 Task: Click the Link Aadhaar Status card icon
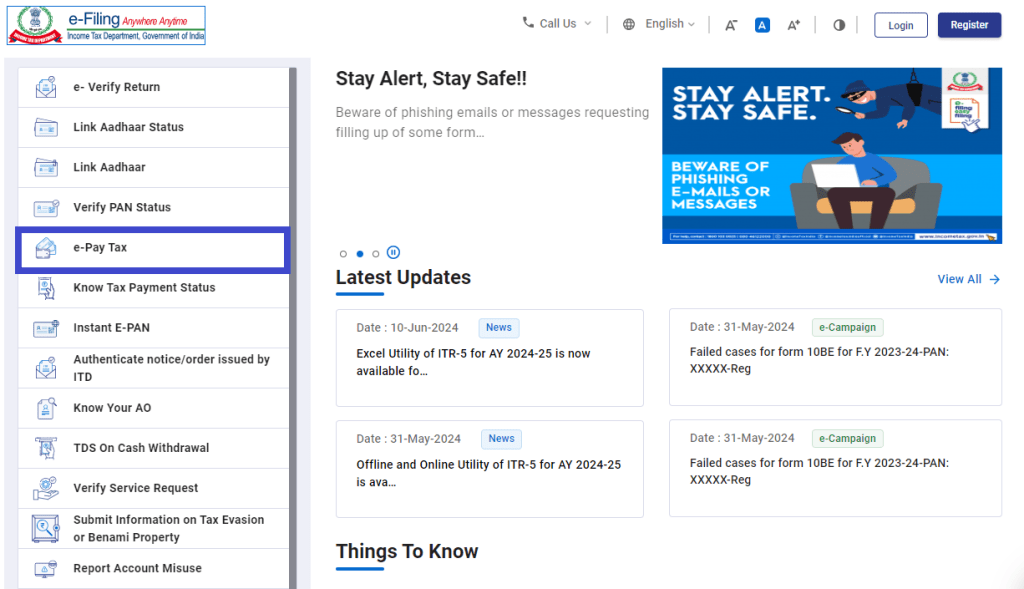46,127
